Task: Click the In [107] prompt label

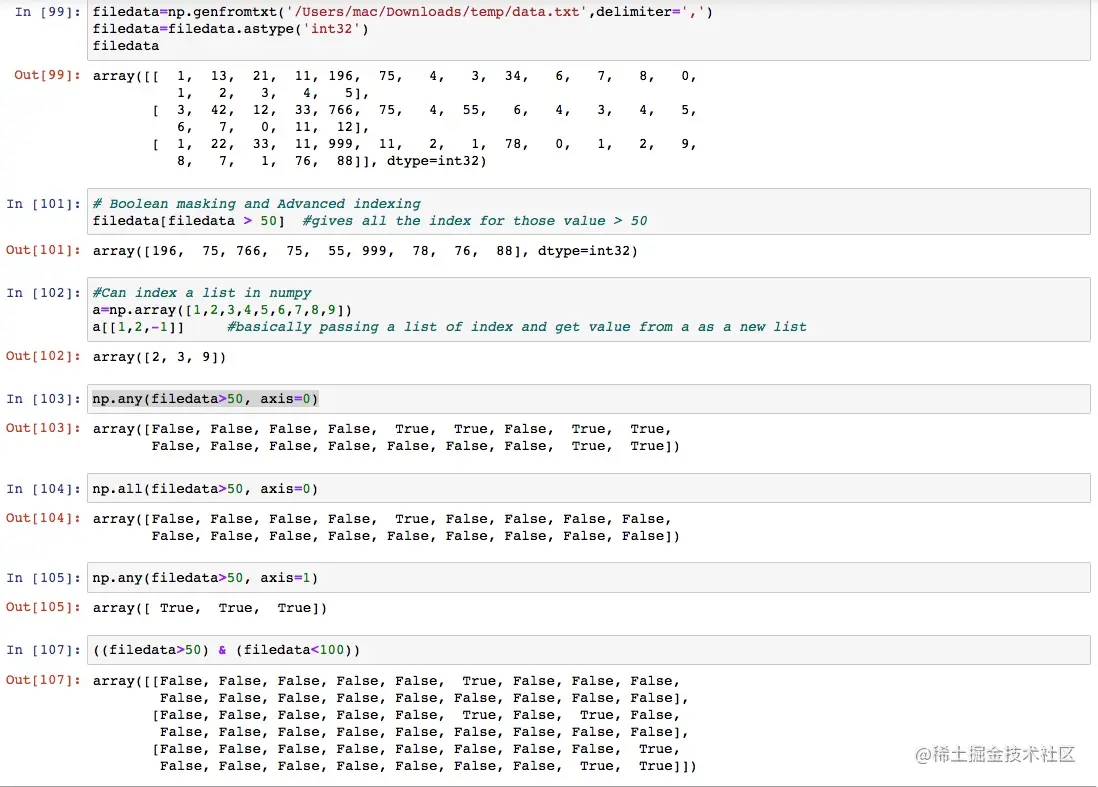Action: click(x=43, y=650)
